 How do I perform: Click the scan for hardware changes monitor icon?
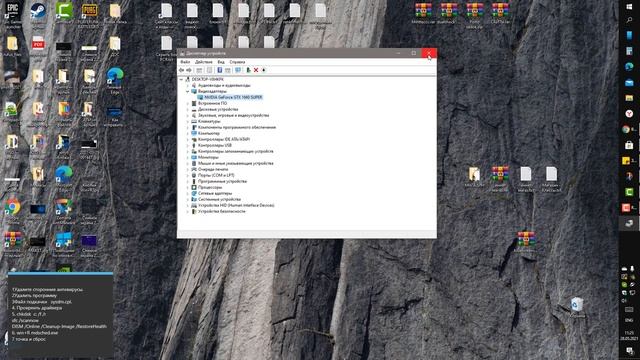(x=238, y=70)
